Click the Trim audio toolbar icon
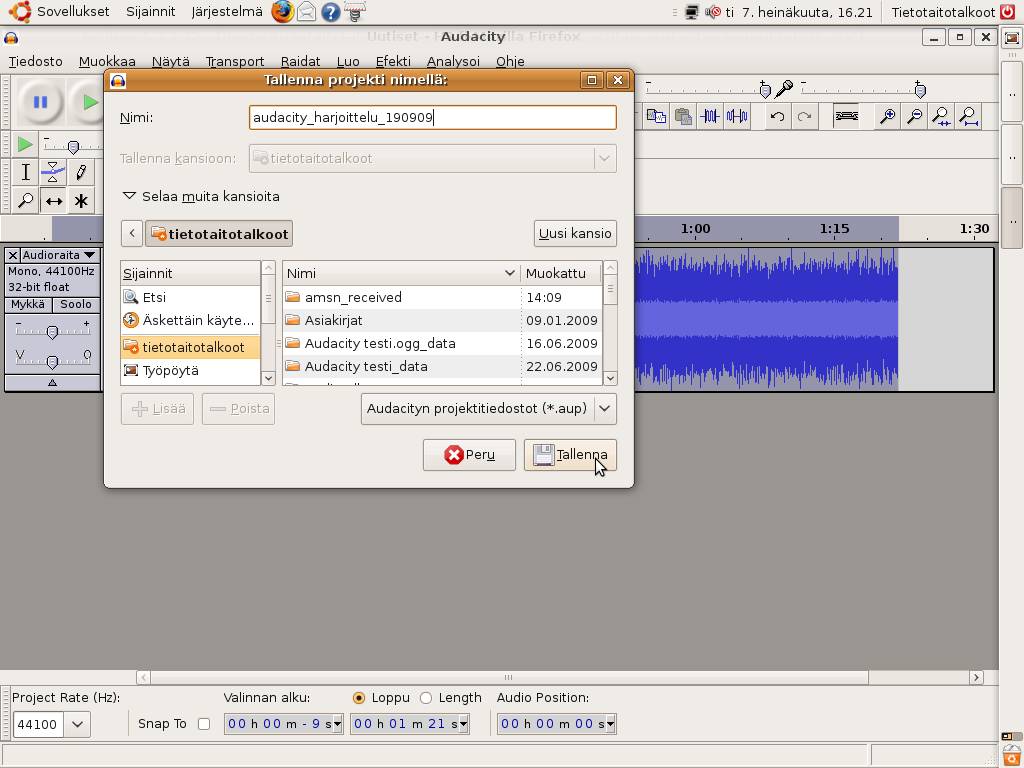Viewport: 1024px width, 768px height. [710, 116]
